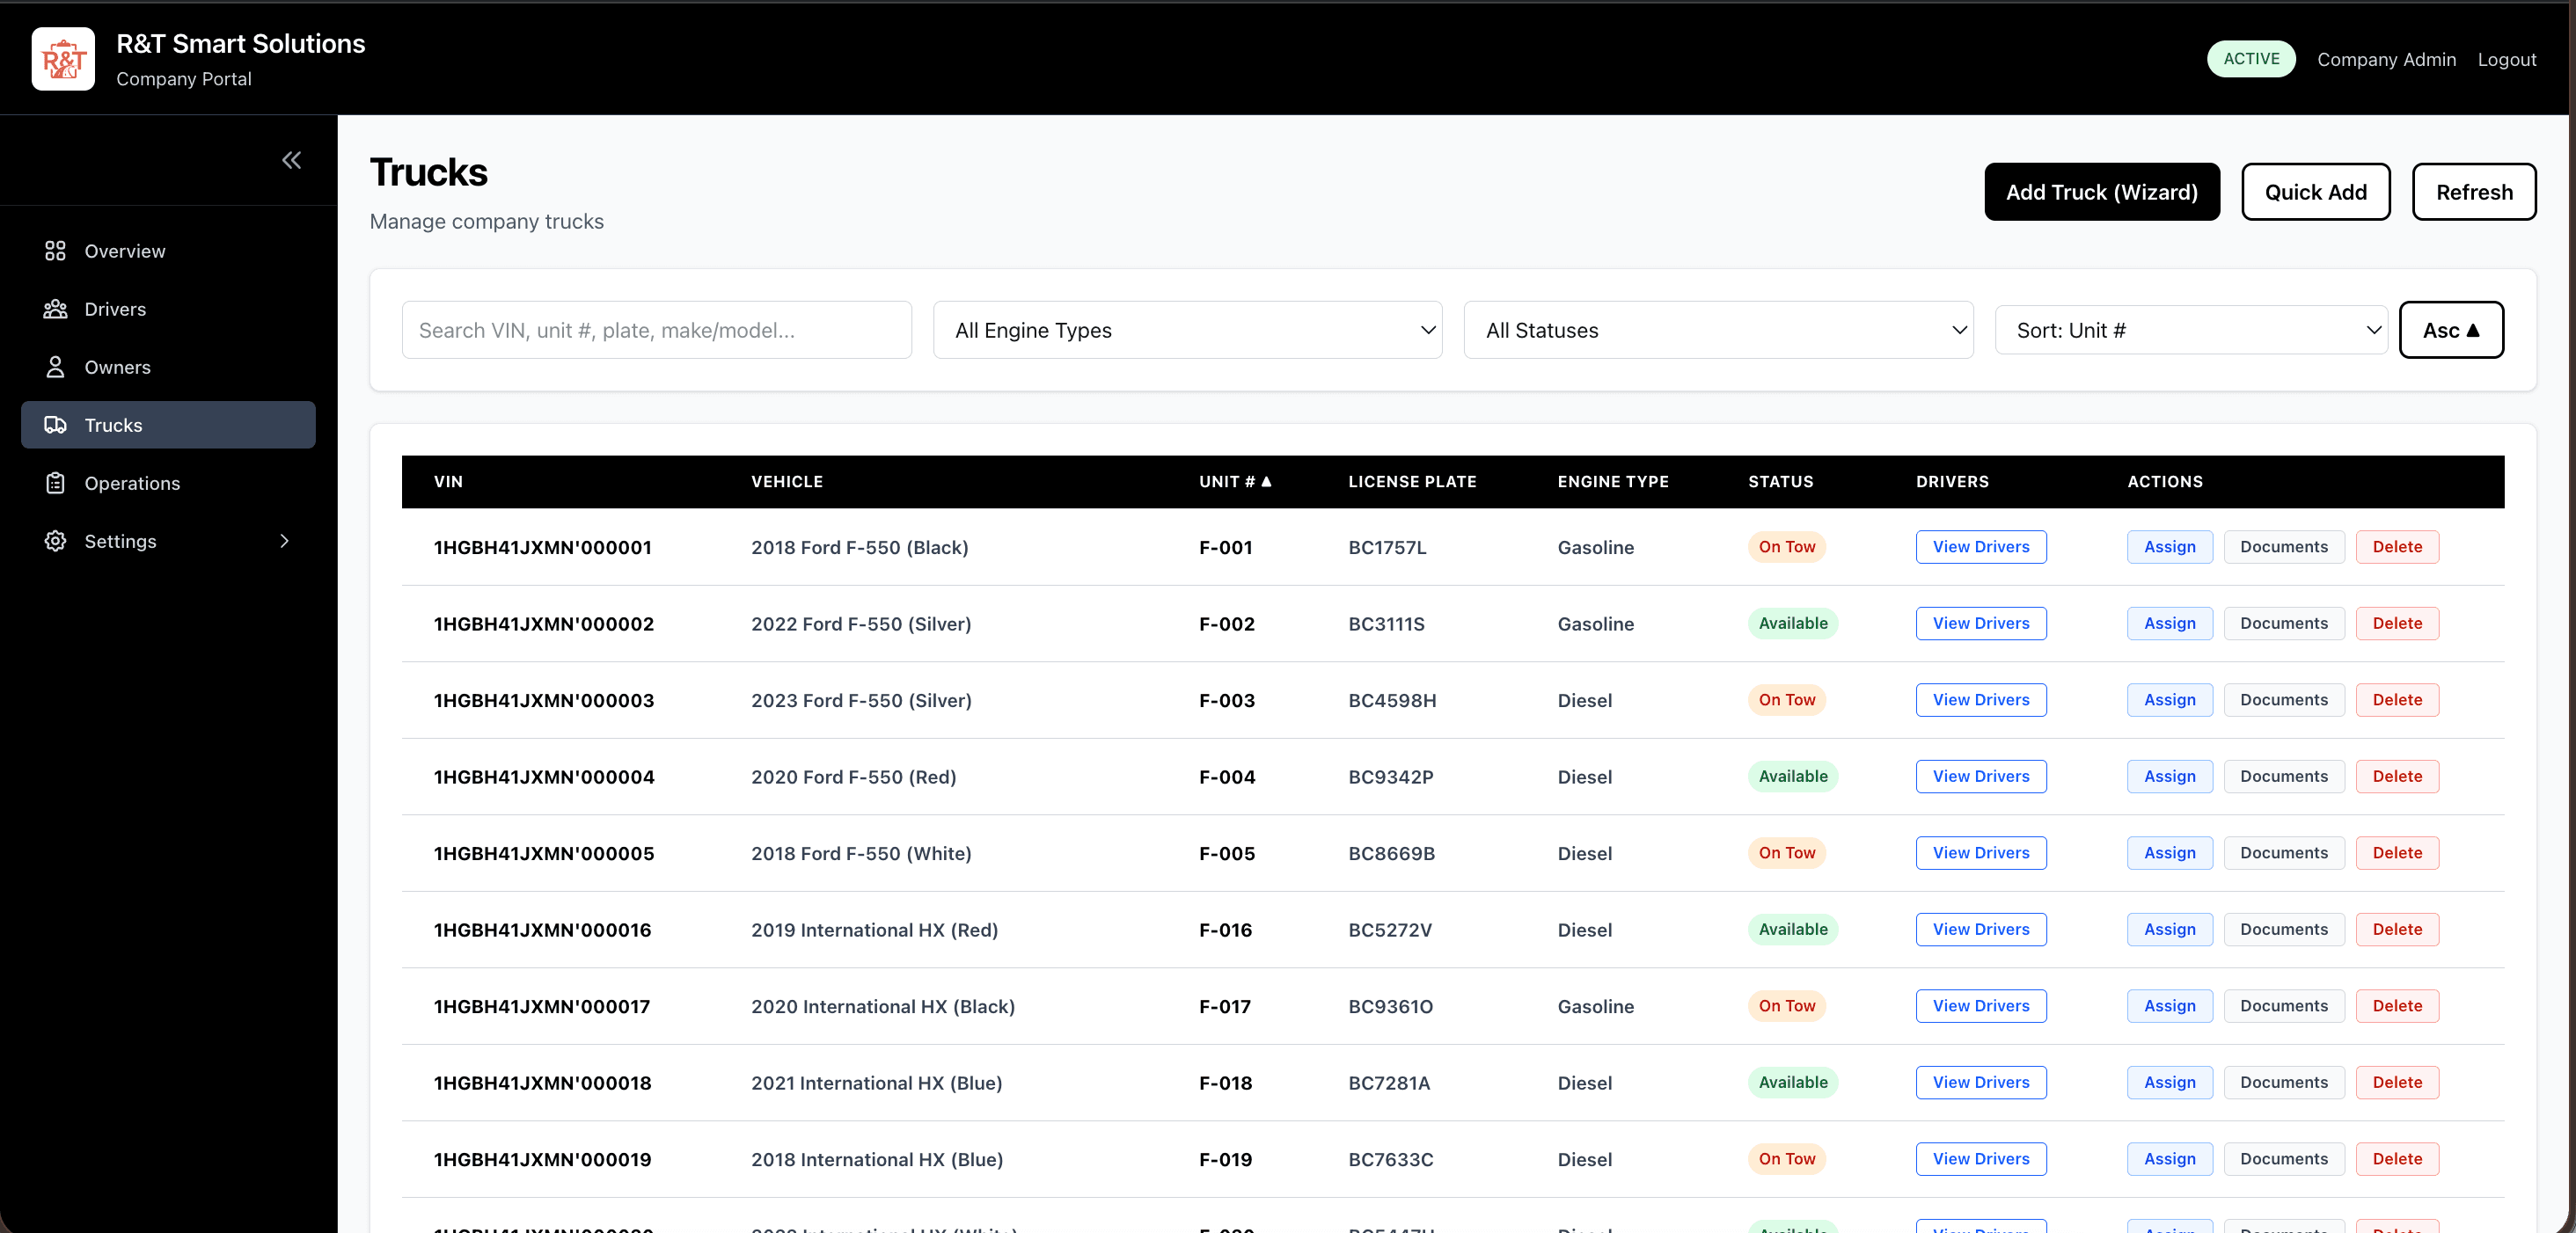
Task: Collapse the sidebar using the double-chevron icon
Action: click(x=291, y=160)
